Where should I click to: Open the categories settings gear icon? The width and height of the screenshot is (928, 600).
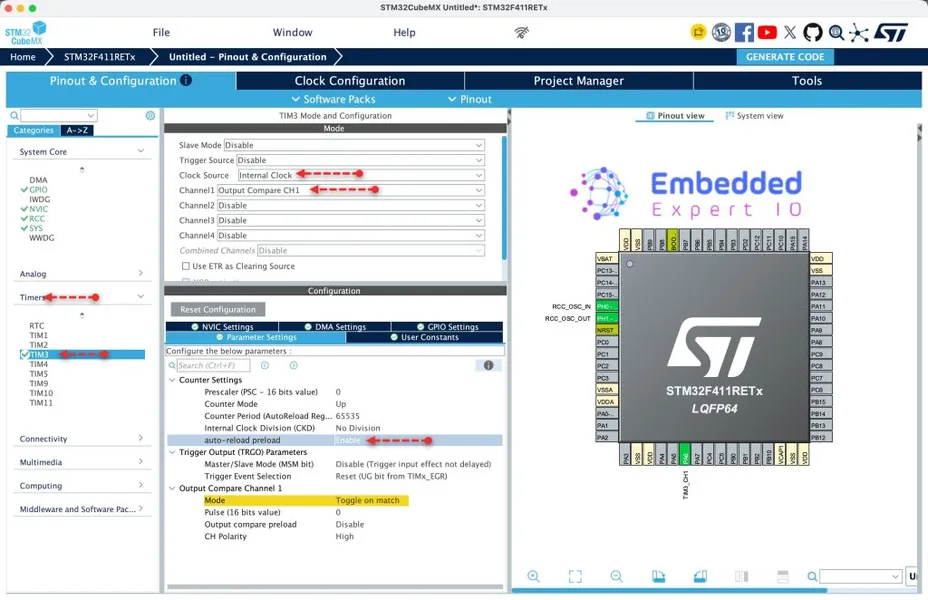(x=150, y=115)
